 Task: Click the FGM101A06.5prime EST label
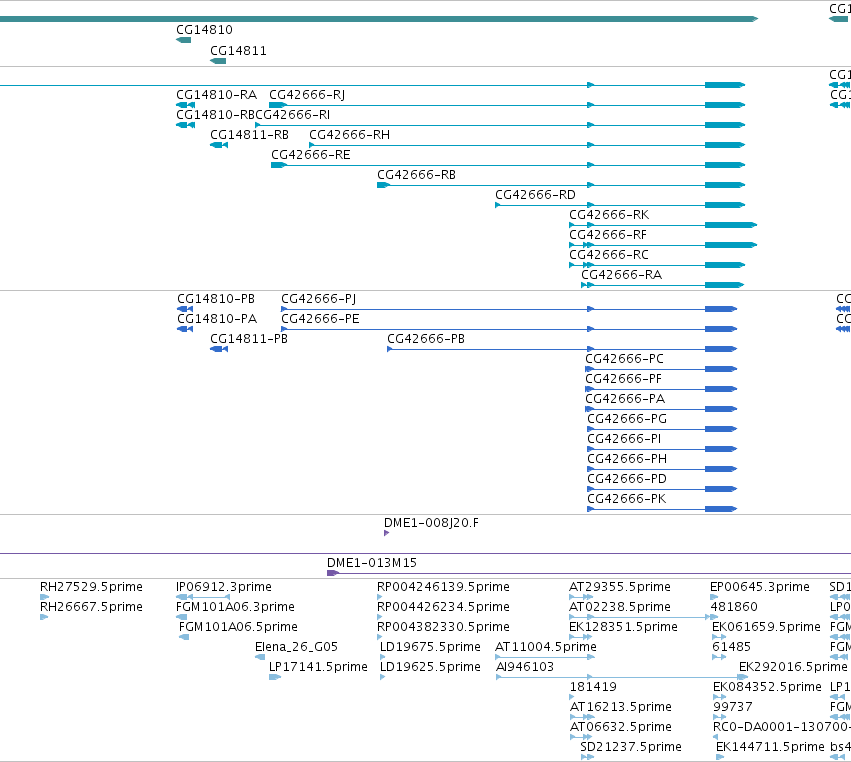point(238,627)
